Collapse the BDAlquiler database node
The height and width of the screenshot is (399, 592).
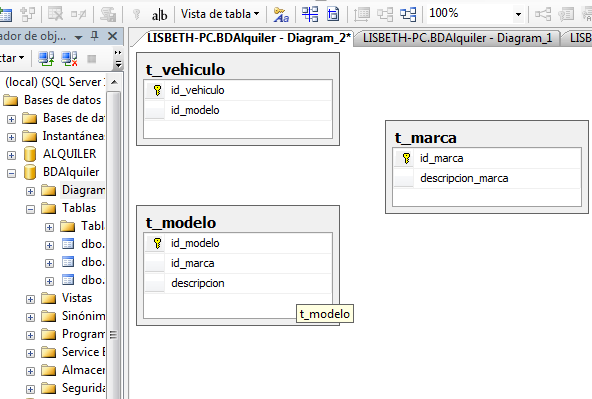click(x=11, y=173)
